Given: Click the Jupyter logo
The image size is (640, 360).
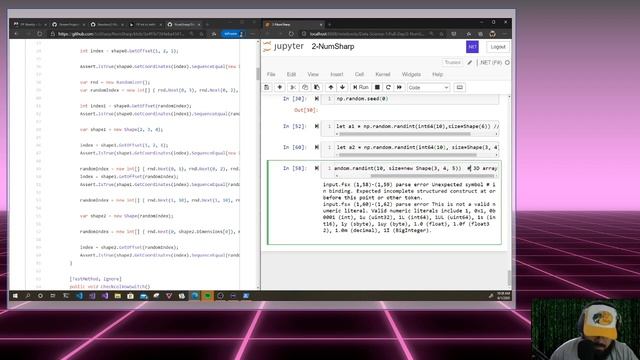Looking at the screenshot, I should 284,47.
